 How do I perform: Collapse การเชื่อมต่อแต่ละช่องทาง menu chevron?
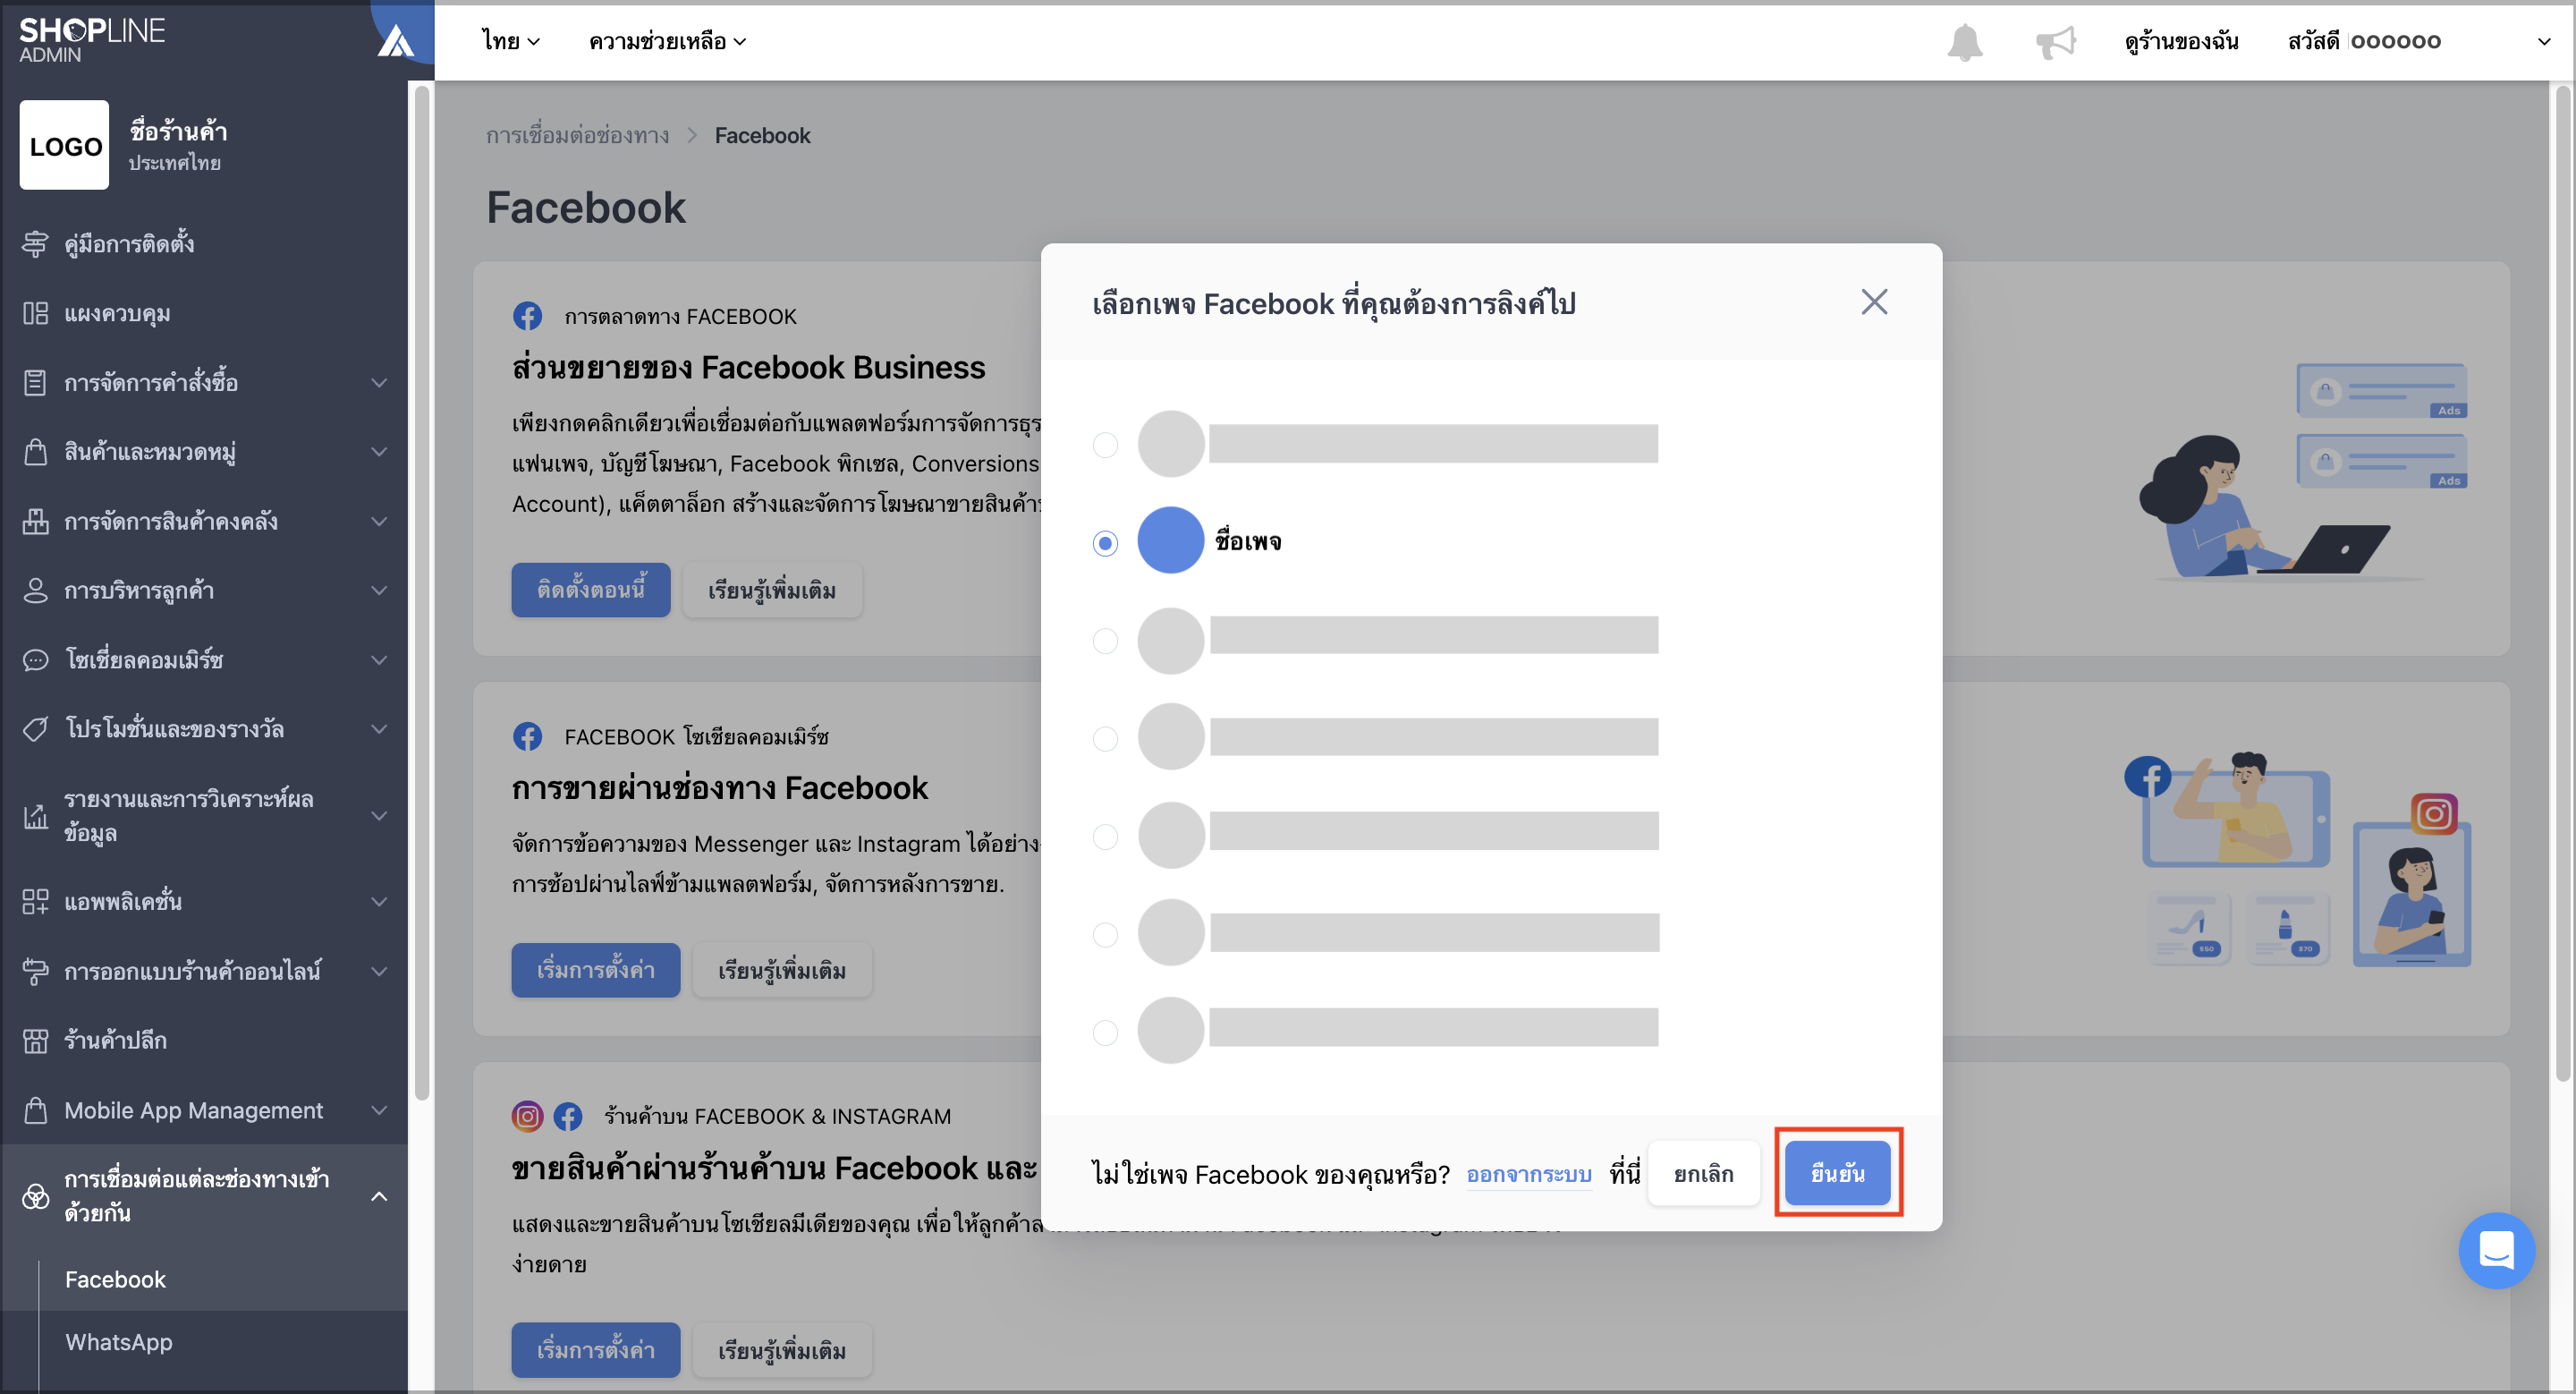pyautogui.click(x=379, y=1196)
